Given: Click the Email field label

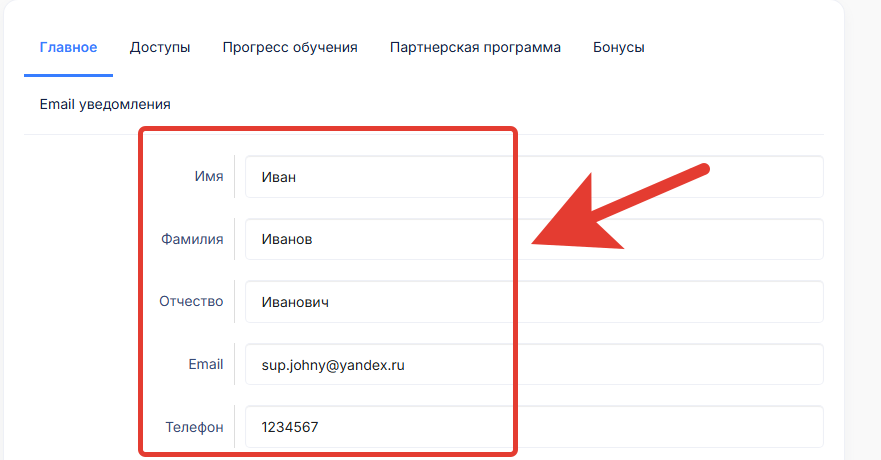Looking at the screenshot, I should pyautogui.click(x=206, y=365).
